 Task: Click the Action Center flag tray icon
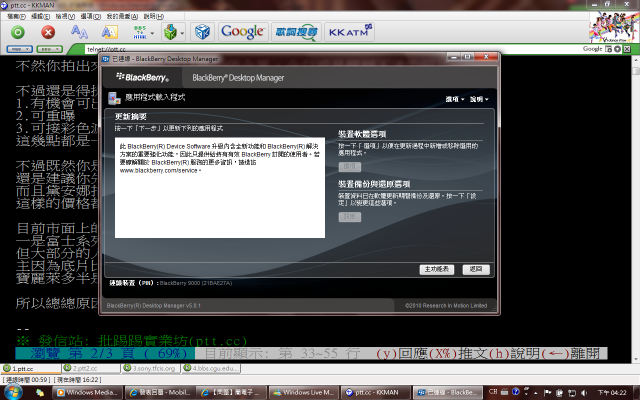(548, 393)
